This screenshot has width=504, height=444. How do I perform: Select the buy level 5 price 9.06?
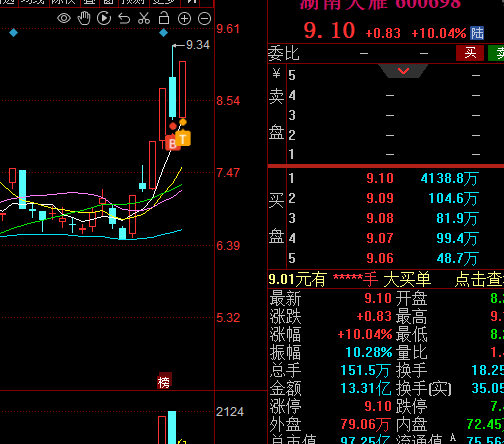click(x=380, y=258)
